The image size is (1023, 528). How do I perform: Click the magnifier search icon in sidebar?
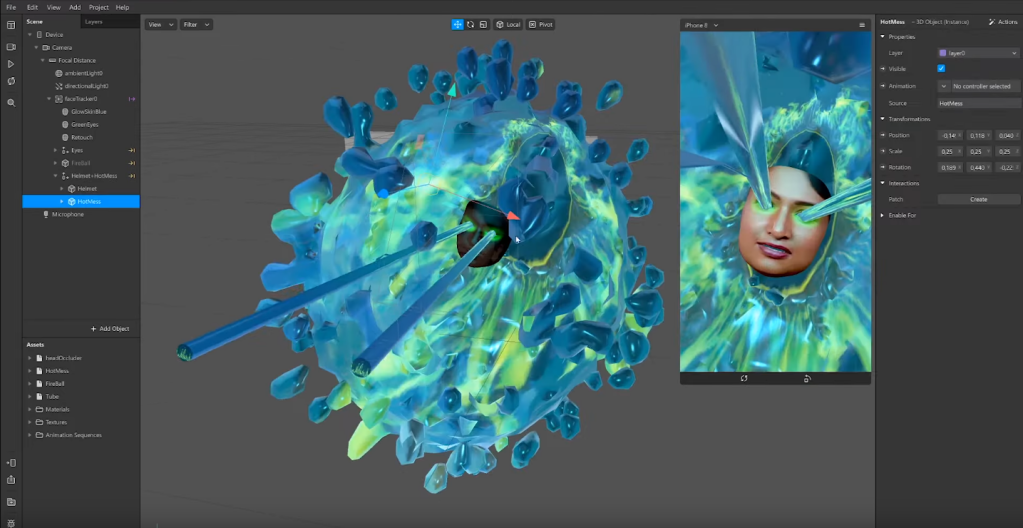click(11, 103)
